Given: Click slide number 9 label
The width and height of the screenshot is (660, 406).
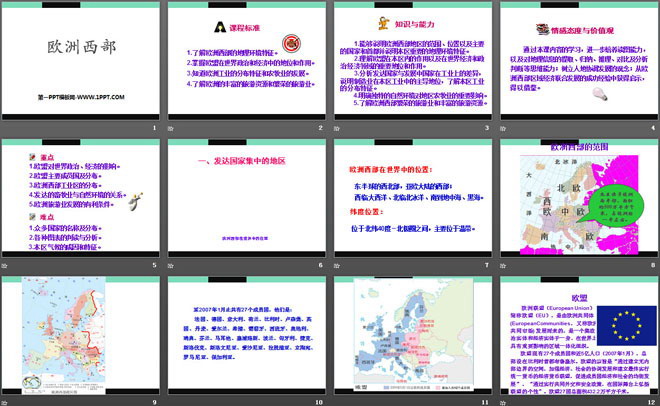Looking at the screenshot, I should (x=154, y=402).
